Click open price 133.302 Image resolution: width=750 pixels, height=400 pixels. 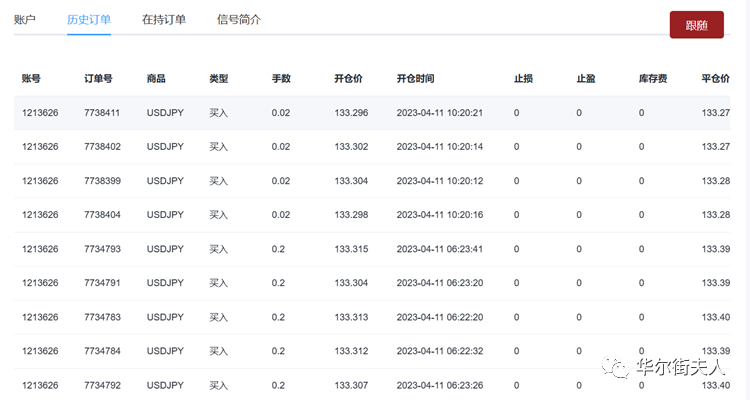(351, 147)
